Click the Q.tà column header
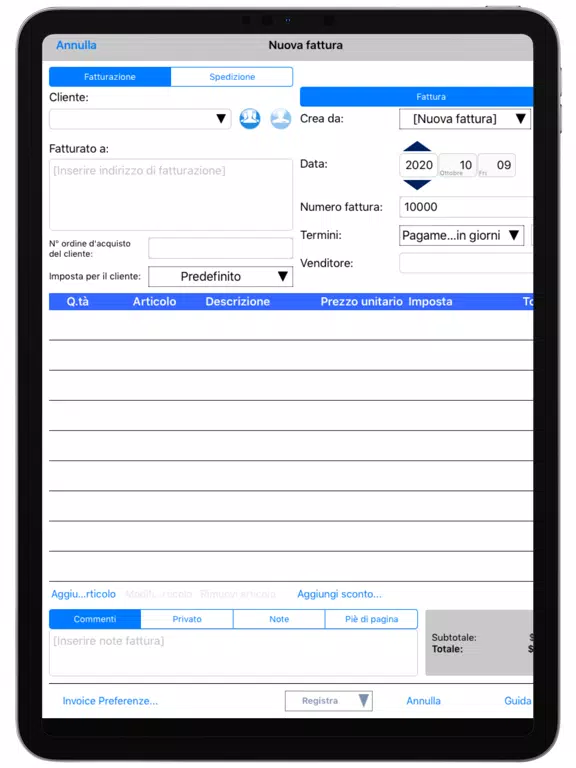The width and height of the screenshot is (576, 768). coord(78,302)
